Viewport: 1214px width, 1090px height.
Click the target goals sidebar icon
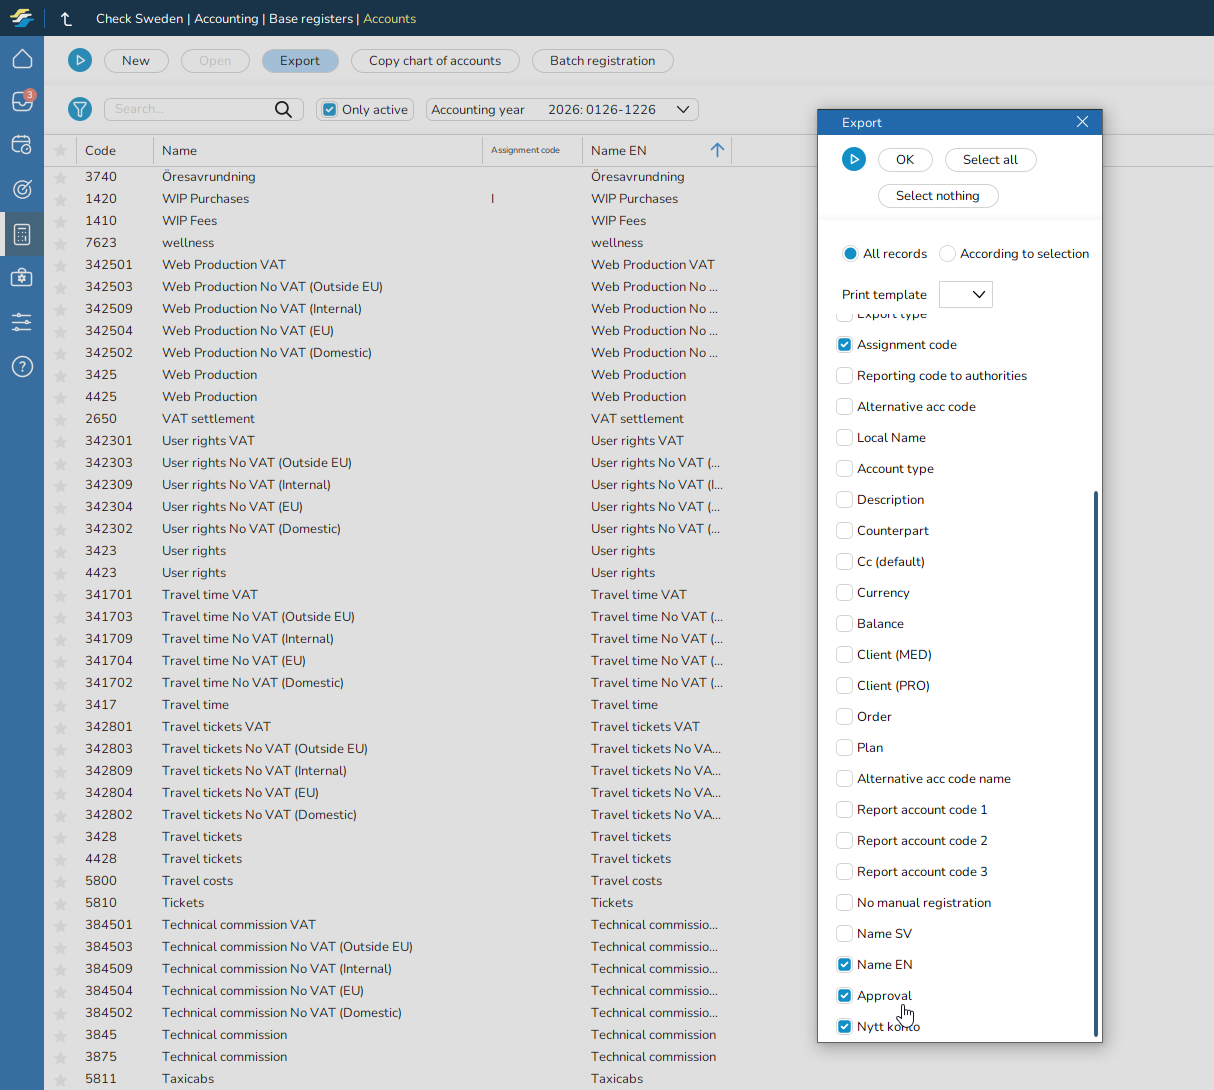[x=22, y=189]
